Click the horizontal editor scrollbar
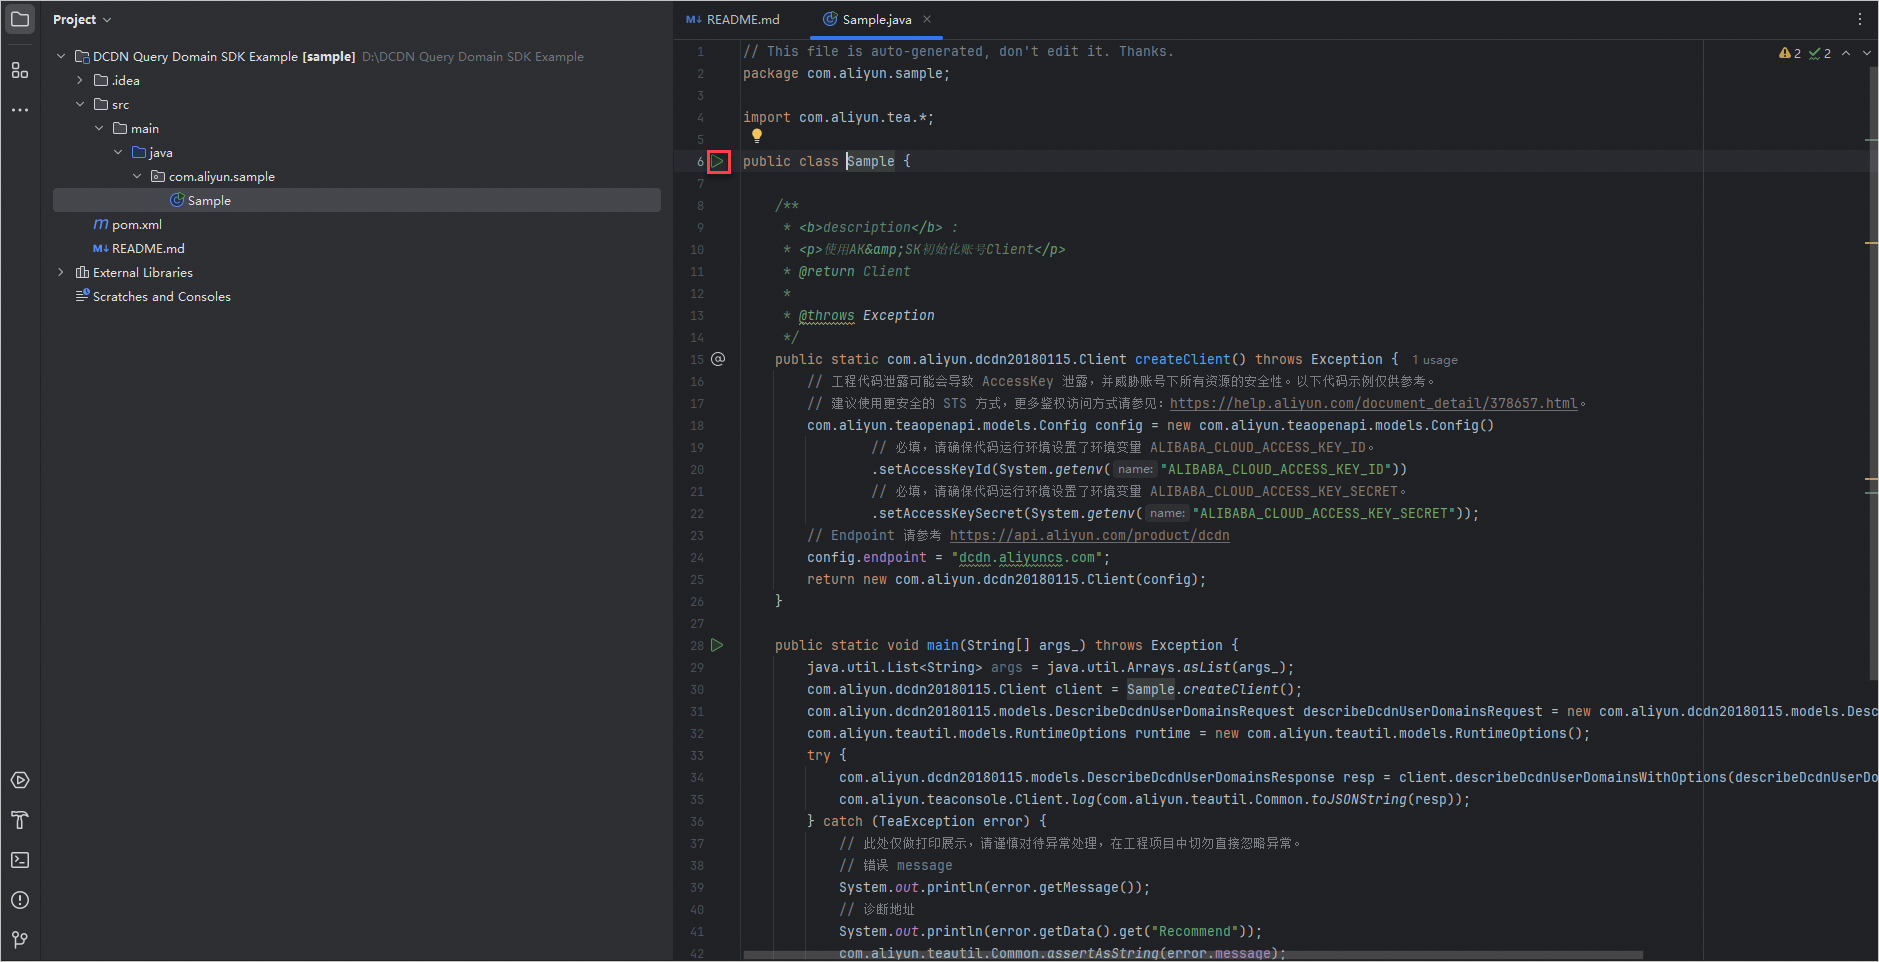This screenshot has height=962, width=1879. click(x=1193, y=954)
